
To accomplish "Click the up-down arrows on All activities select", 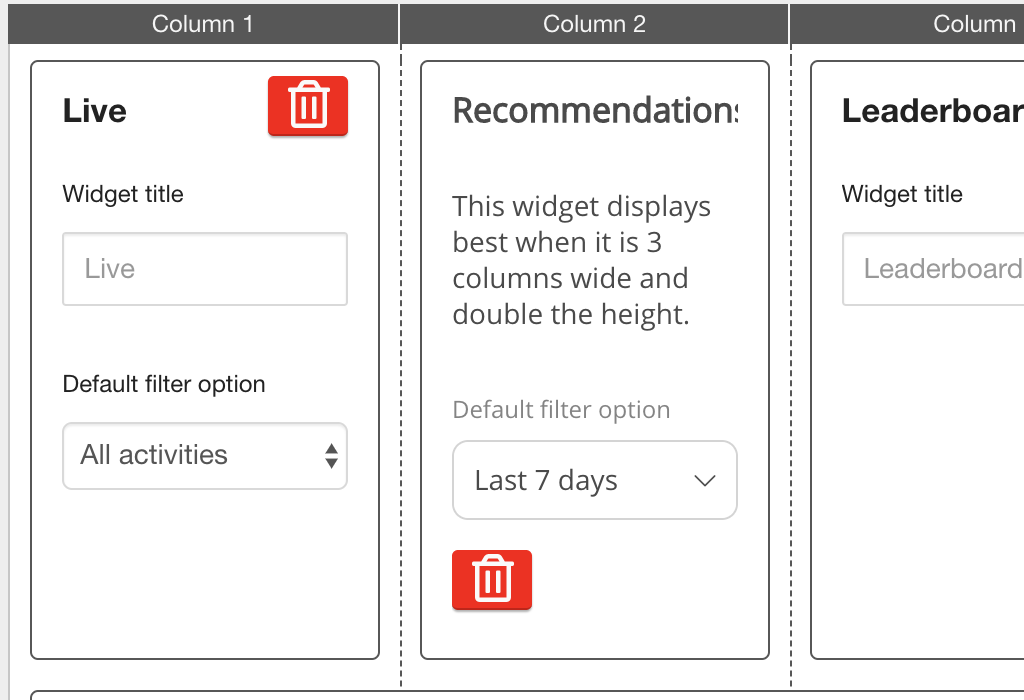I will point(331,456).
